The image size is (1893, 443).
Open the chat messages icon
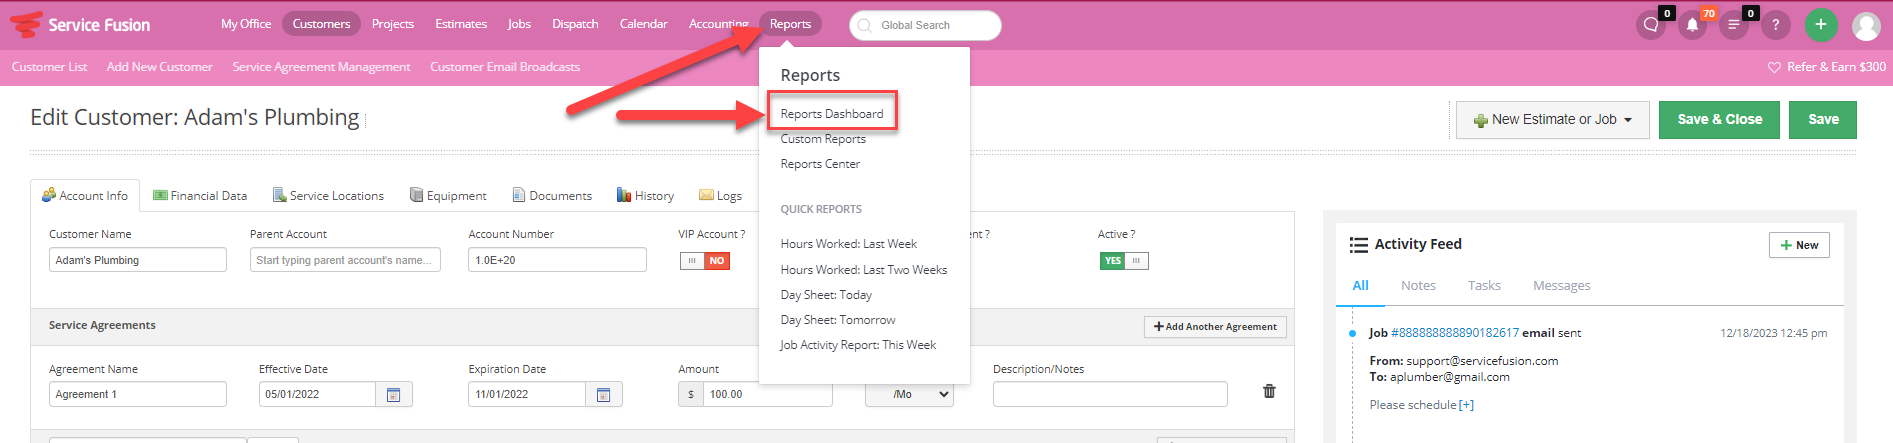(1651, 25)
